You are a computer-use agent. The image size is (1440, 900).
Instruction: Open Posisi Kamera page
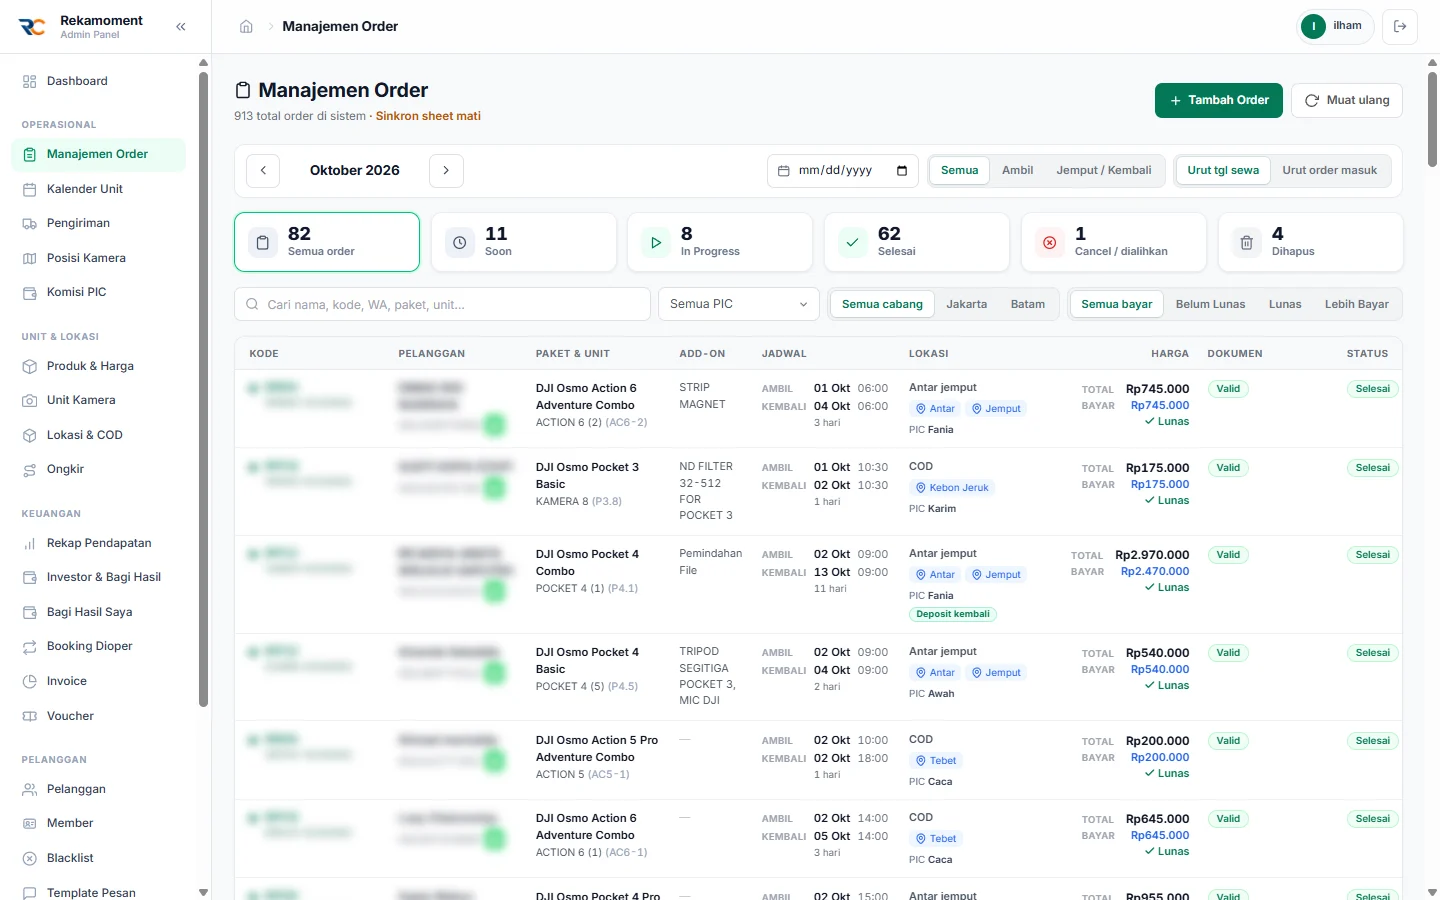(x=98, y=258)
